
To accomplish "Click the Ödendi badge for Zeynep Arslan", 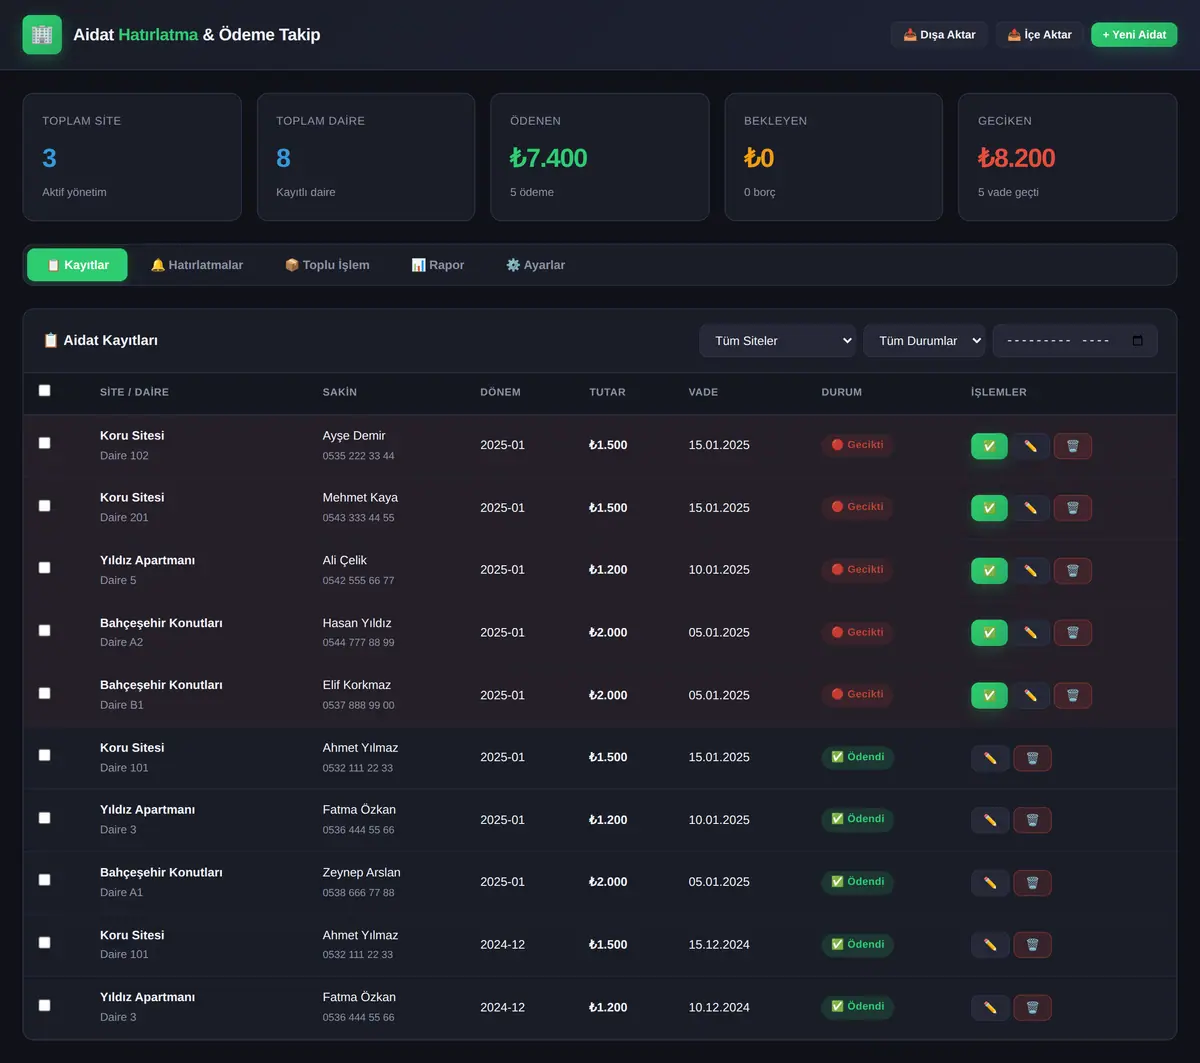I will coord(858,882).
